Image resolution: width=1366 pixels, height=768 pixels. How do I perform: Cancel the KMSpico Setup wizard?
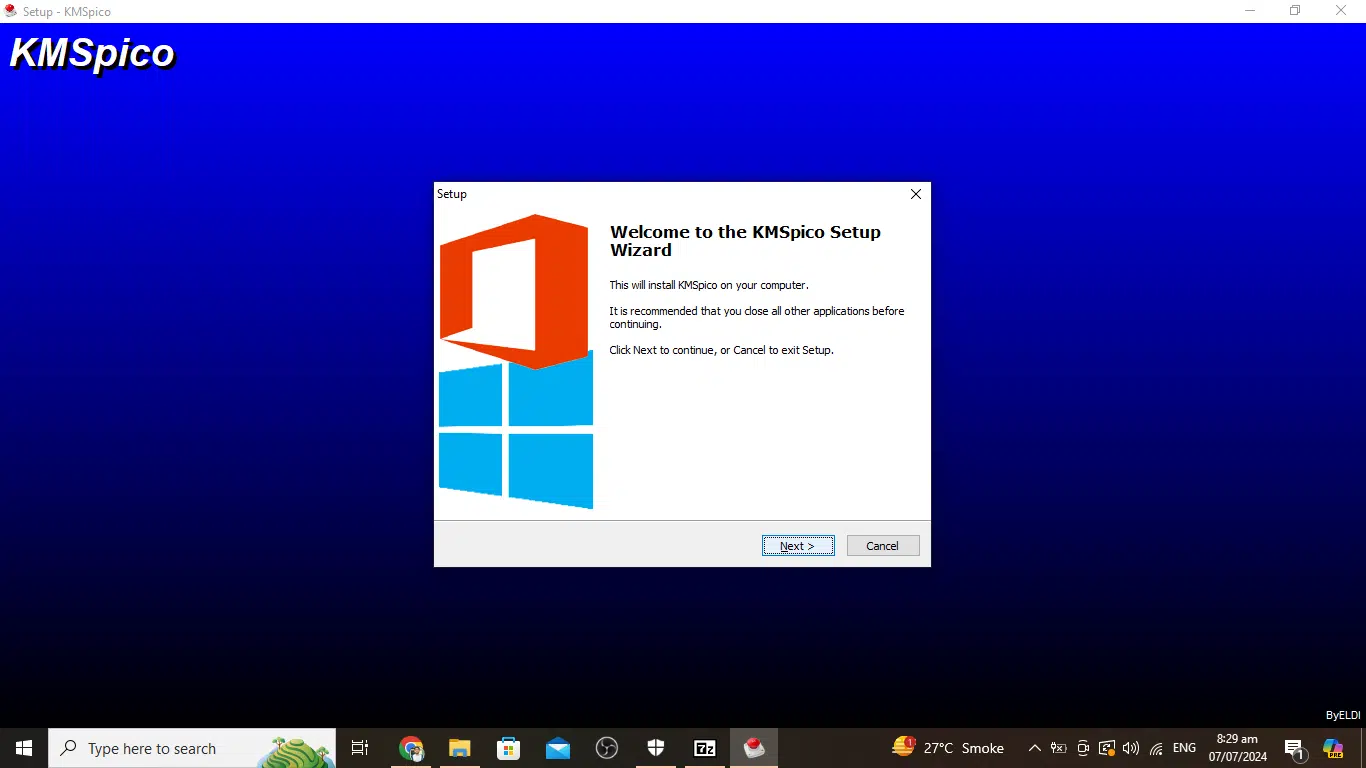pyautogui.click(x=883, y=546)
